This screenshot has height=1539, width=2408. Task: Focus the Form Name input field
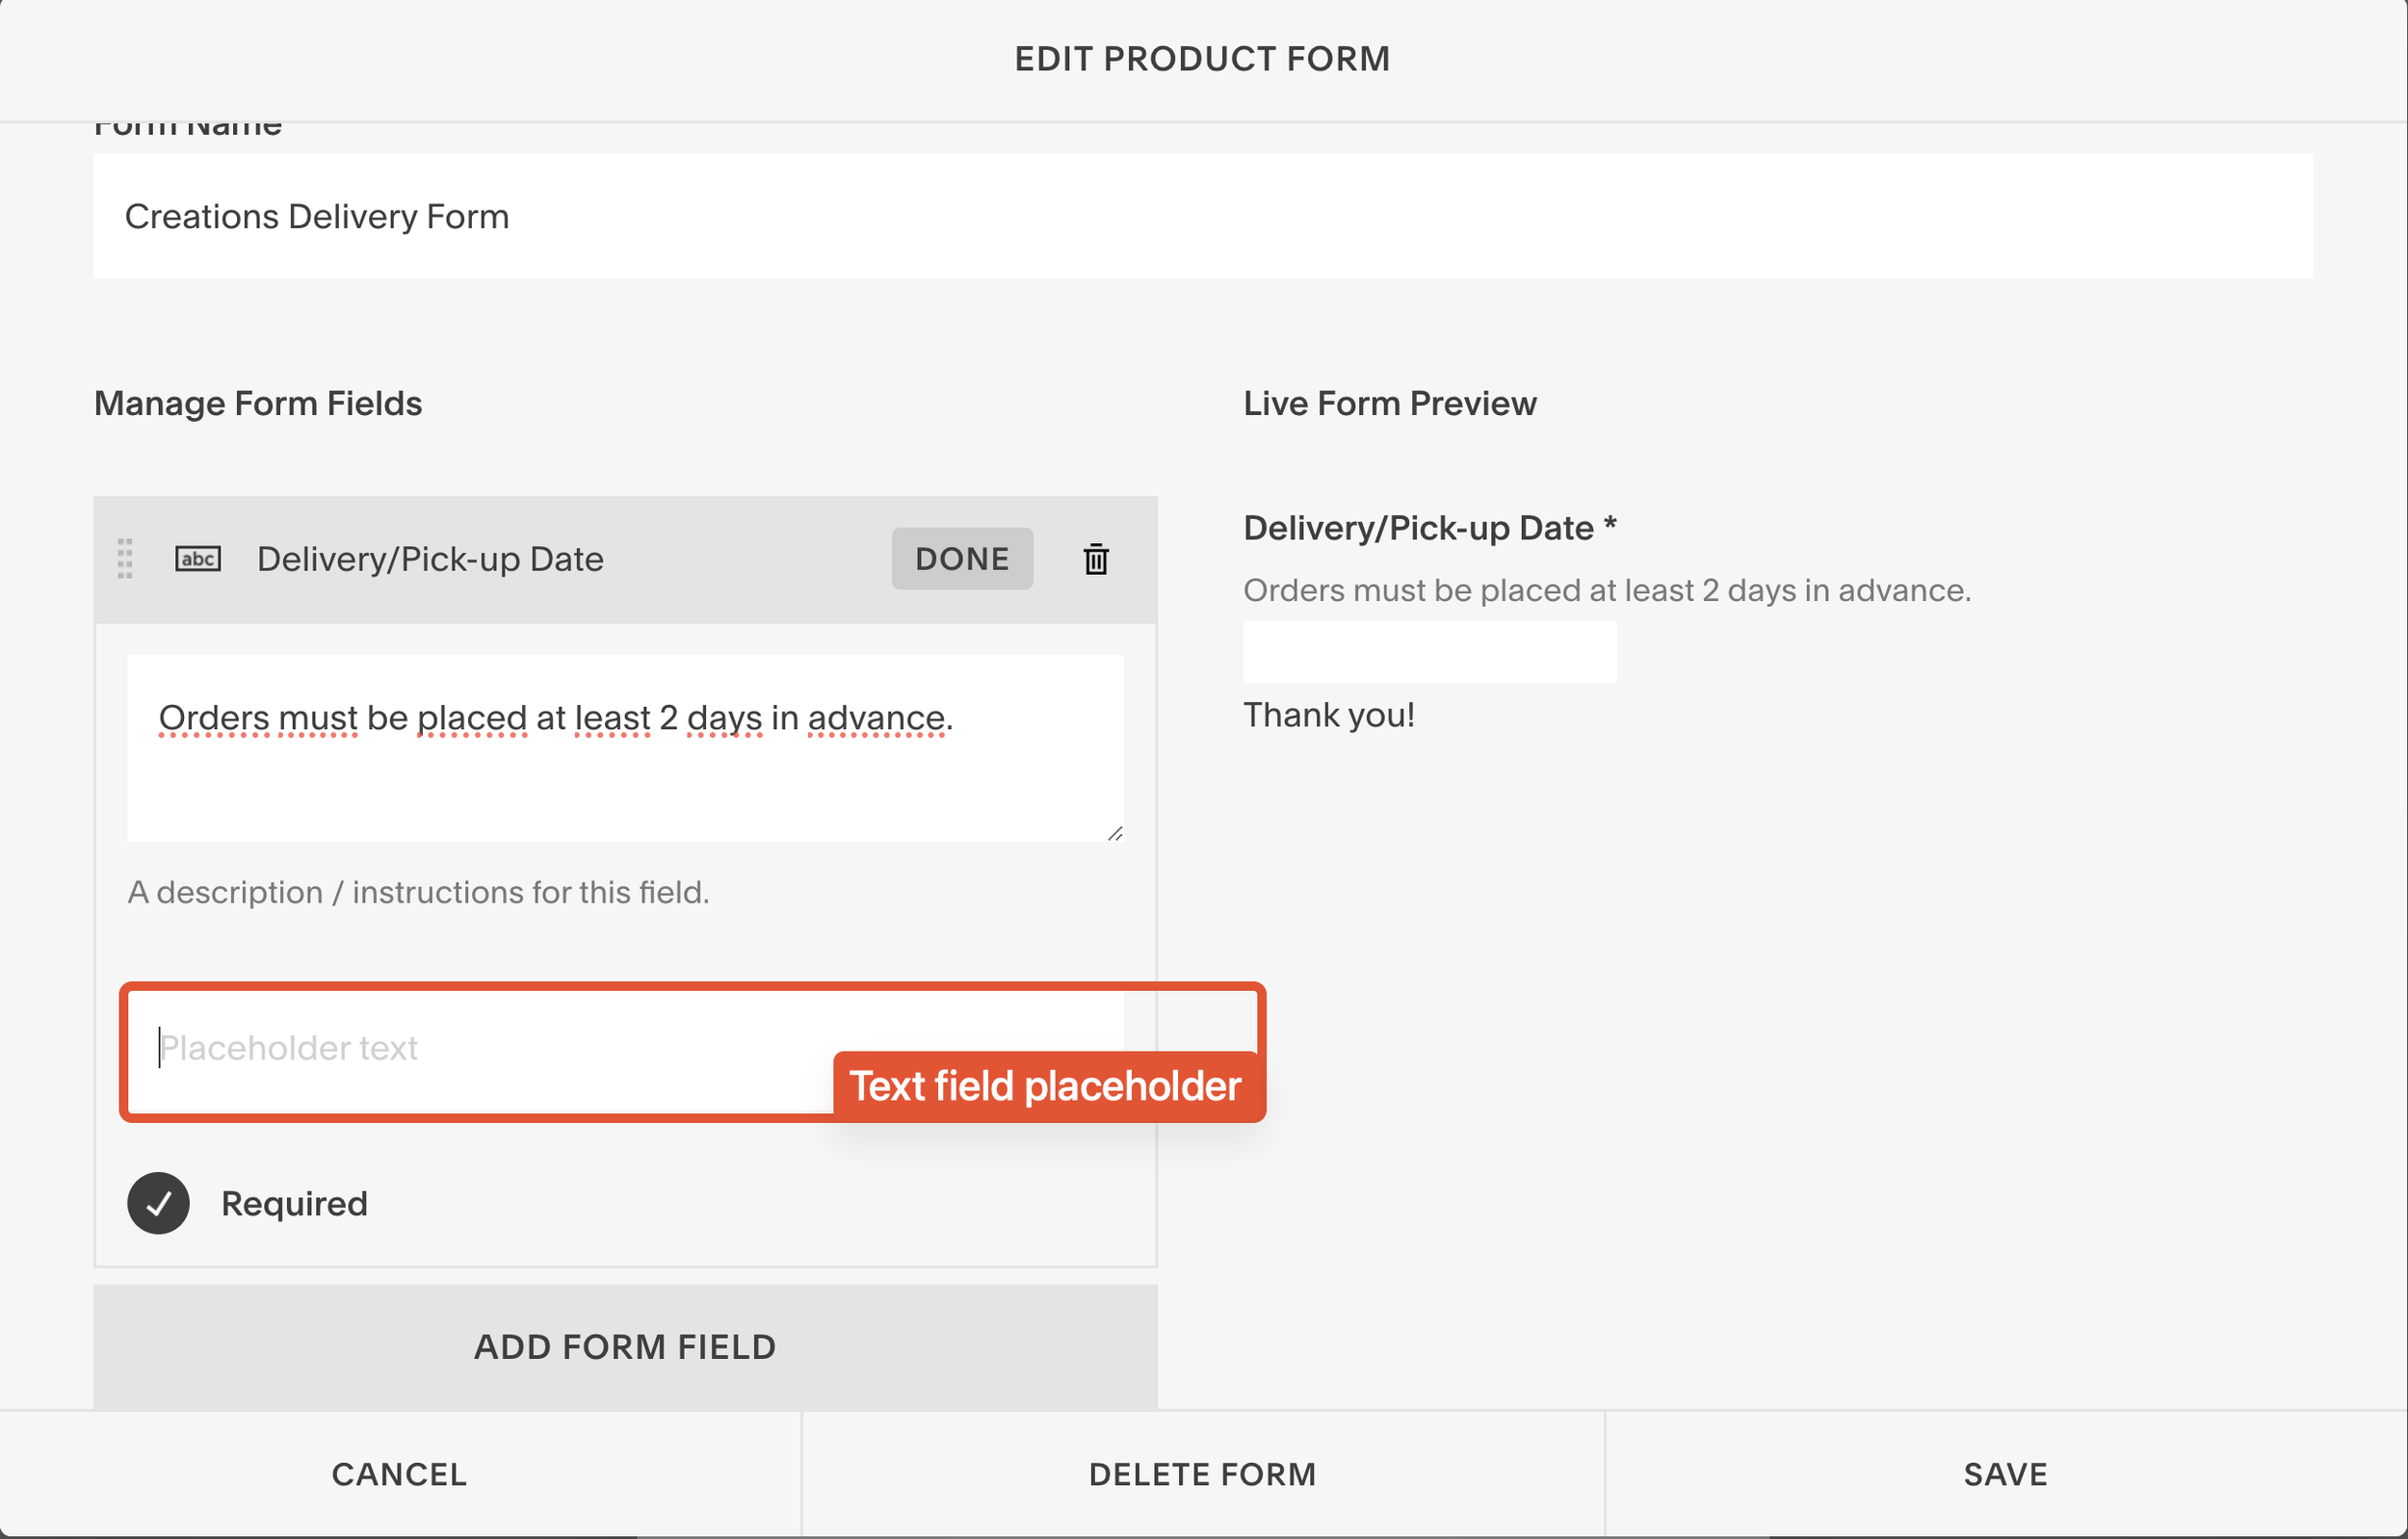point(1202,216)
